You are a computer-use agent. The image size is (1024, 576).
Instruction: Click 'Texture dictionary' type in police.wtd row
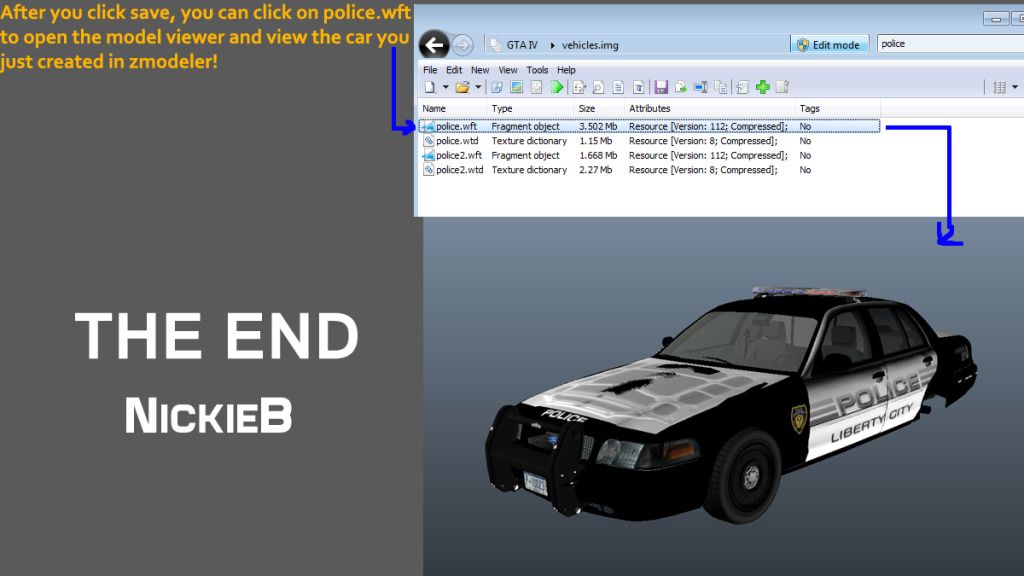(x=529, y=141)
